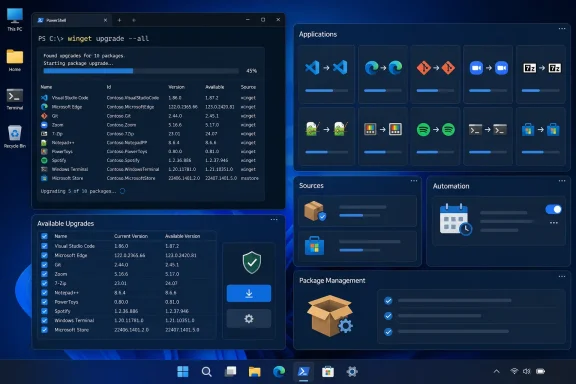Image resolution: width=576 pixels, height=384 pixels.
Task: Select the Spotify application tile
Action: pos(435,136)
